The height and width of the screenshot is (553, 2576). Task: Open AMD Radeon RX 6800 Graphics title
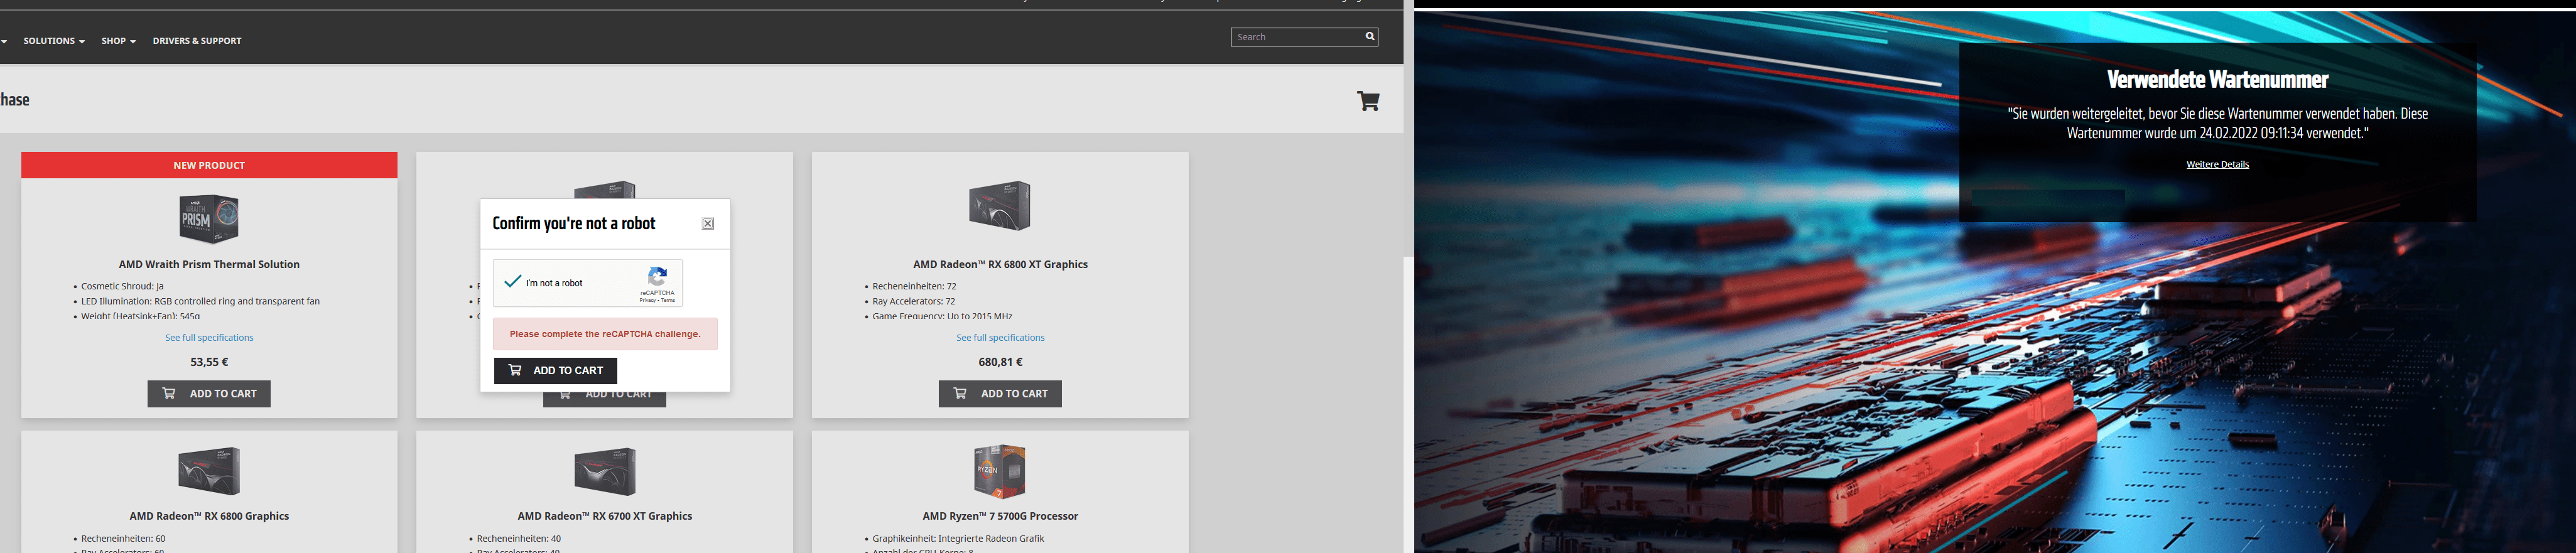pos(209,517)
